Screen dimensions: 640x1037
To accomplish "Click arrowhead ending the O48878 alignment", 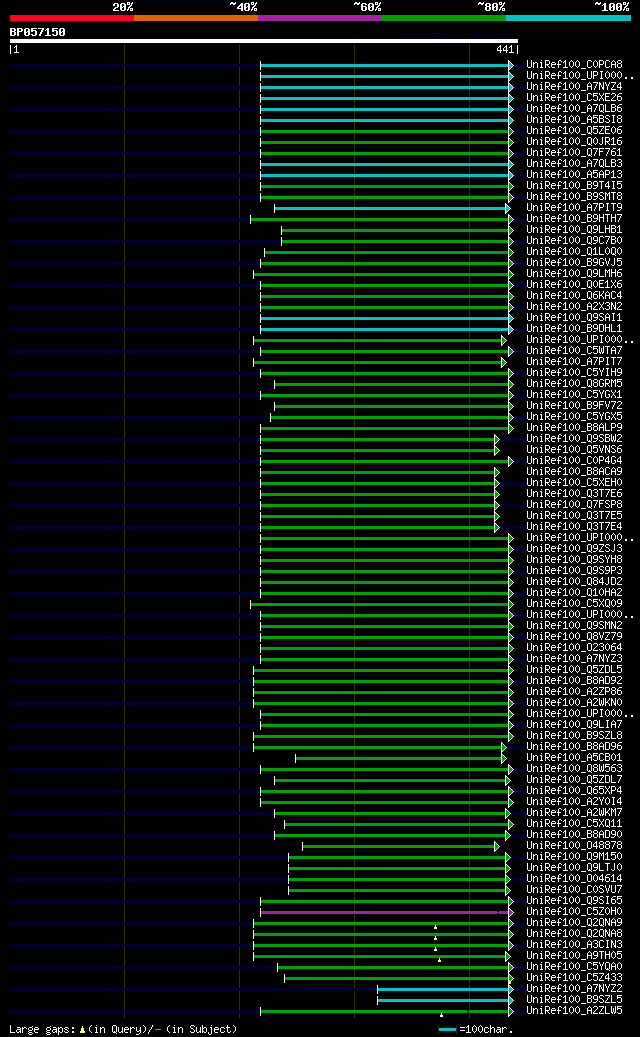I will point(497,846).
